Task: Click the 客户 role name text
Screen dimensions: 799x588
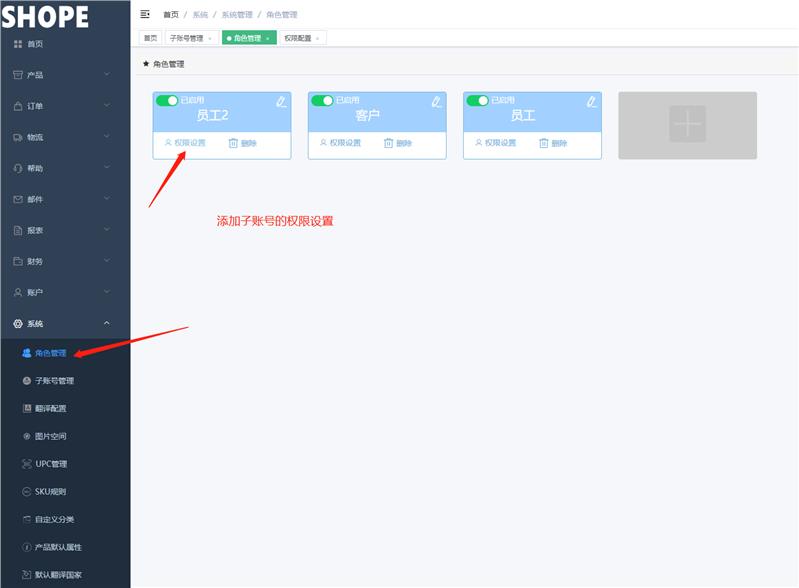Action: 368,115
